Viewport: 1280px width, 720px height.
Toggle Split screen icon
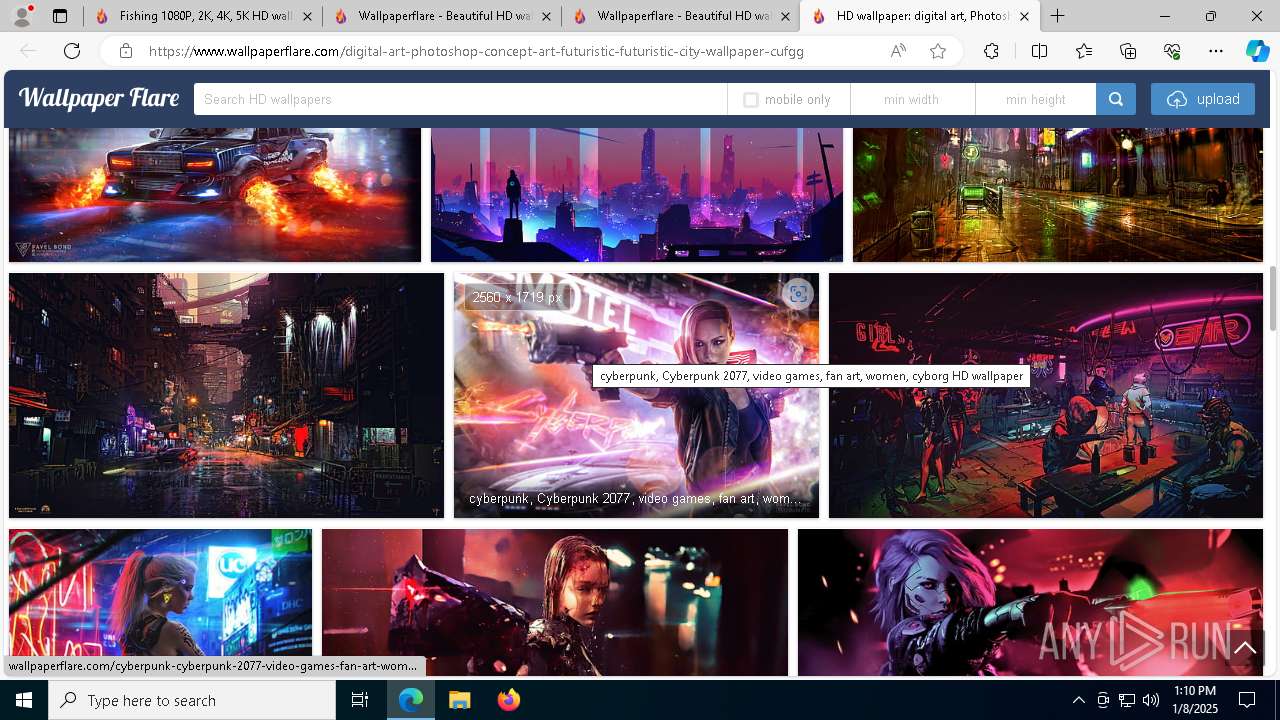pos(1039,51)
